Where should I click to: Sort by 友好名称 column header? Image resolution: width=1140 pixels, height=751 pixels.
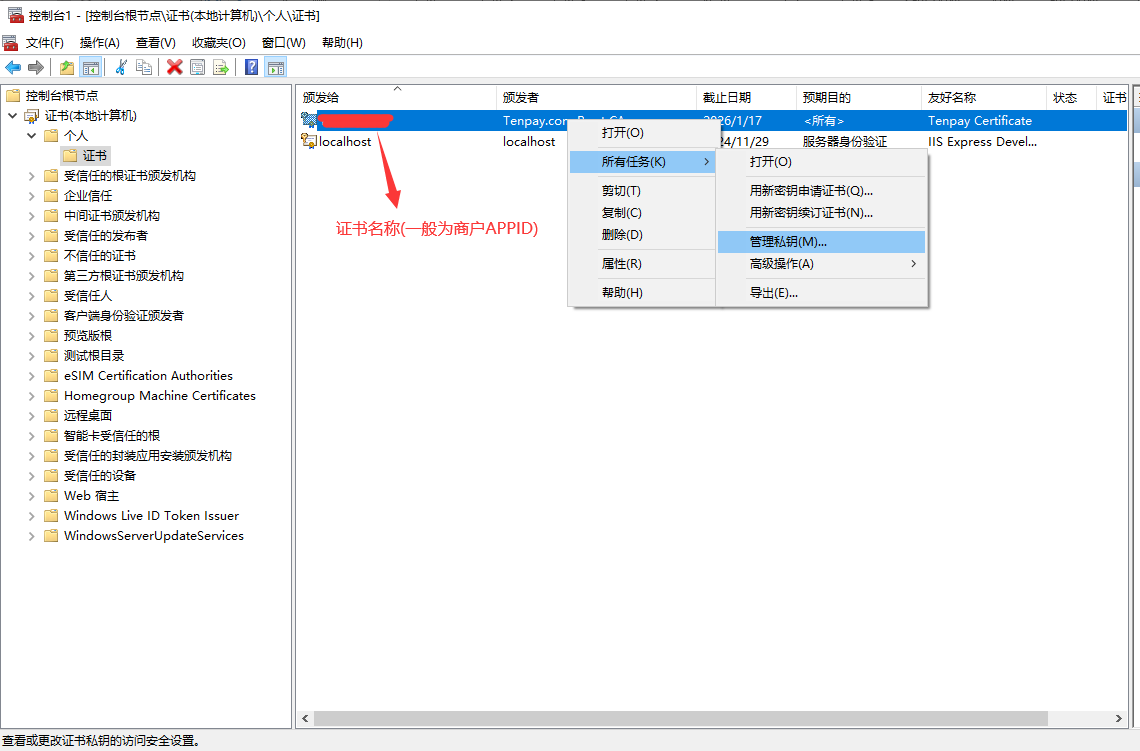[x=984, y=97]
